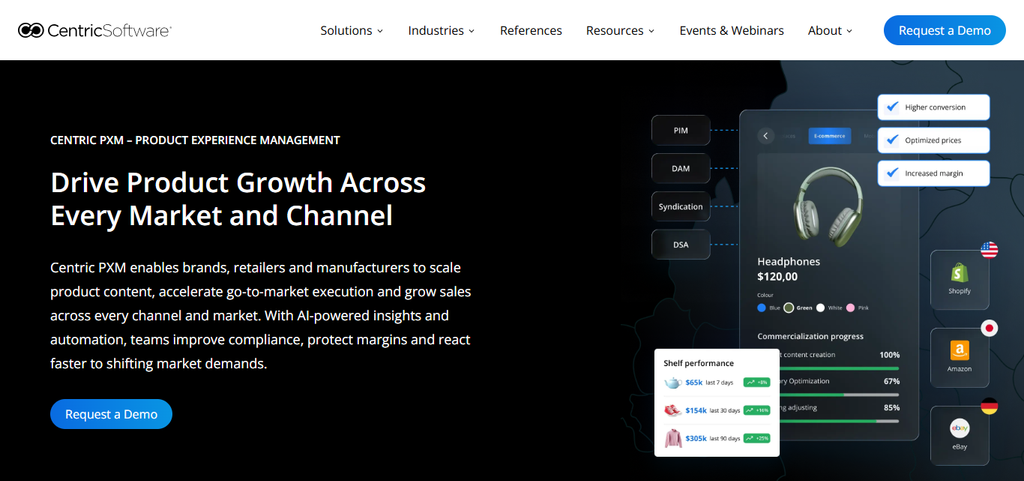
Task: Click the $154k last 30 days value
Action: (696, 411)
